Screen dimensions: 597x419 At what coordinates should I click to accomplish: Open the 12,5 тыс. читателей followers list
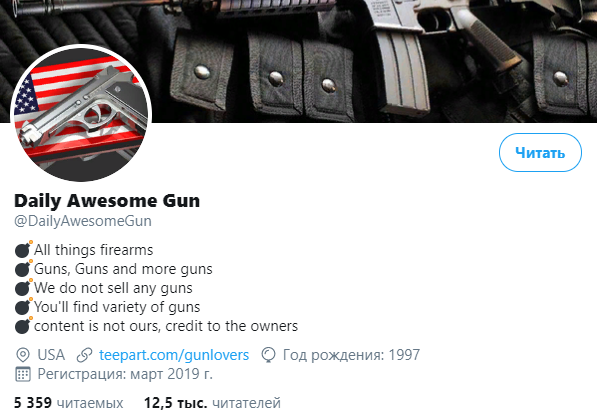pos(212,403)
